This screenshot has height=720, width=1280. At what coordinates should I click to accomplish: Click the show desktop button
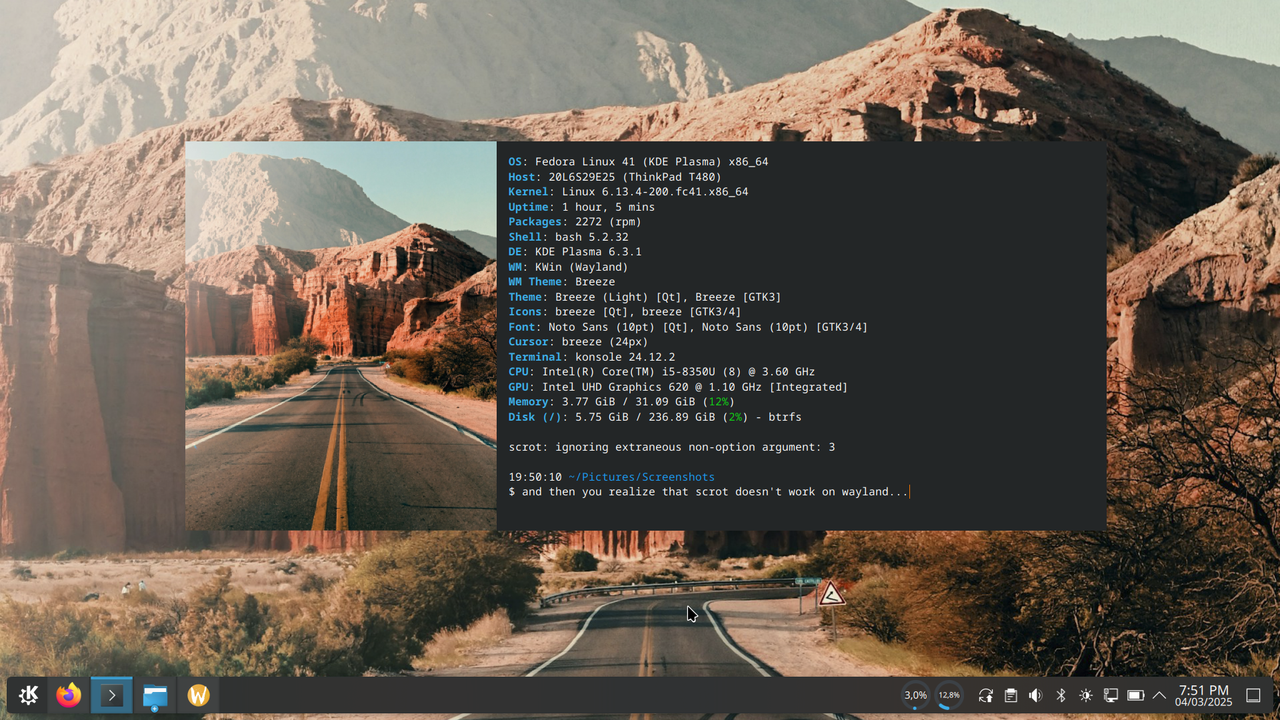click(1253, 695)
